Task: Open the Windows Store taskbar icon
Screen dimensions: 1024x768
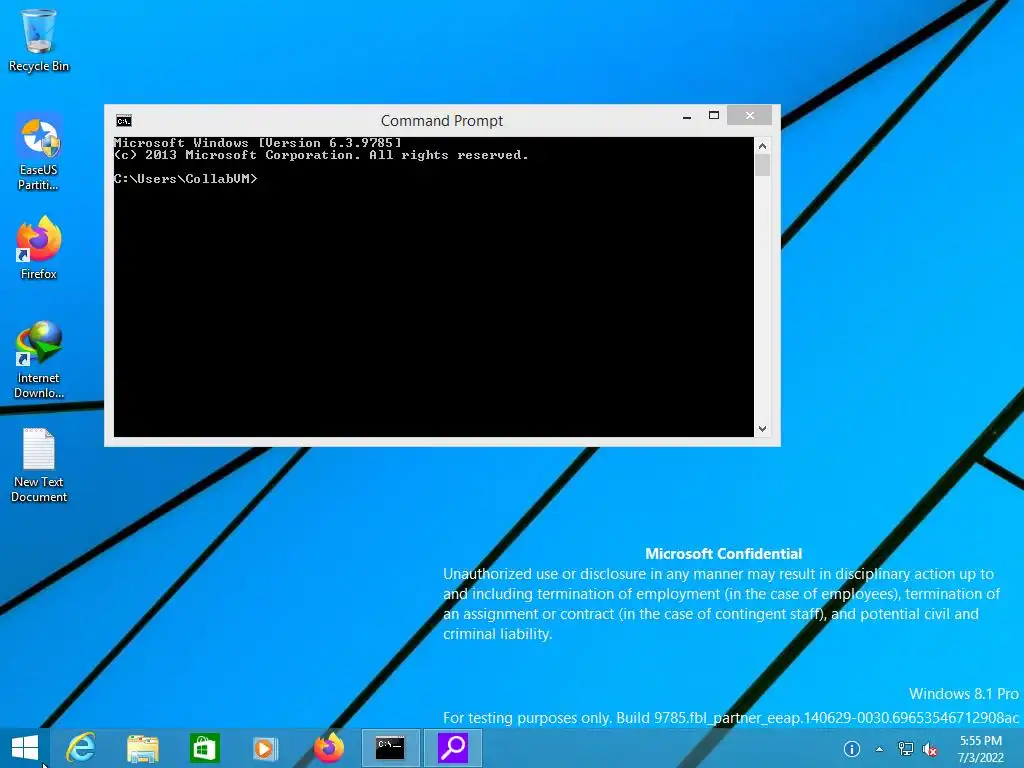Action: (204, 748)
